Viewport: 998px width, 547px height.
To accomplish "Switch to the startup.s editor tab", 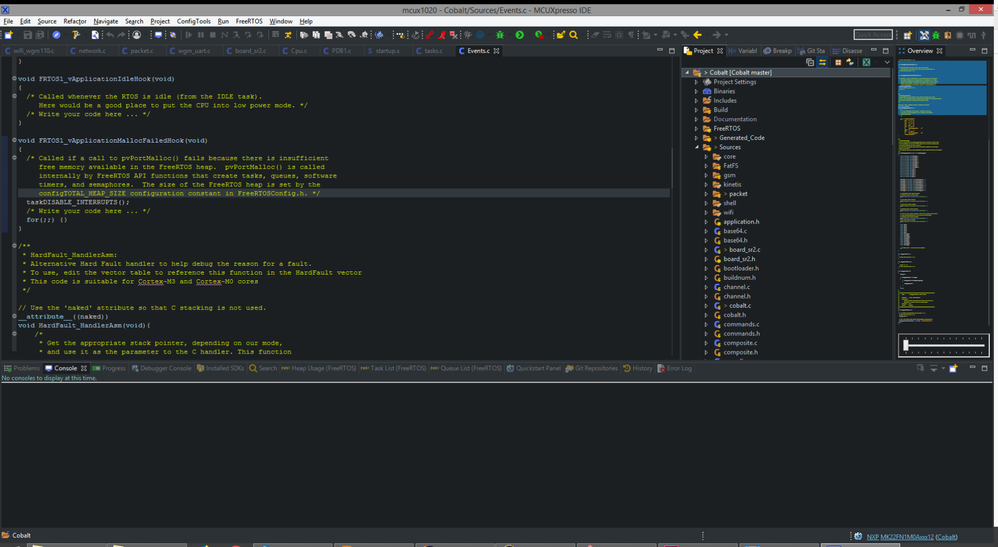I will coord(385,50).
